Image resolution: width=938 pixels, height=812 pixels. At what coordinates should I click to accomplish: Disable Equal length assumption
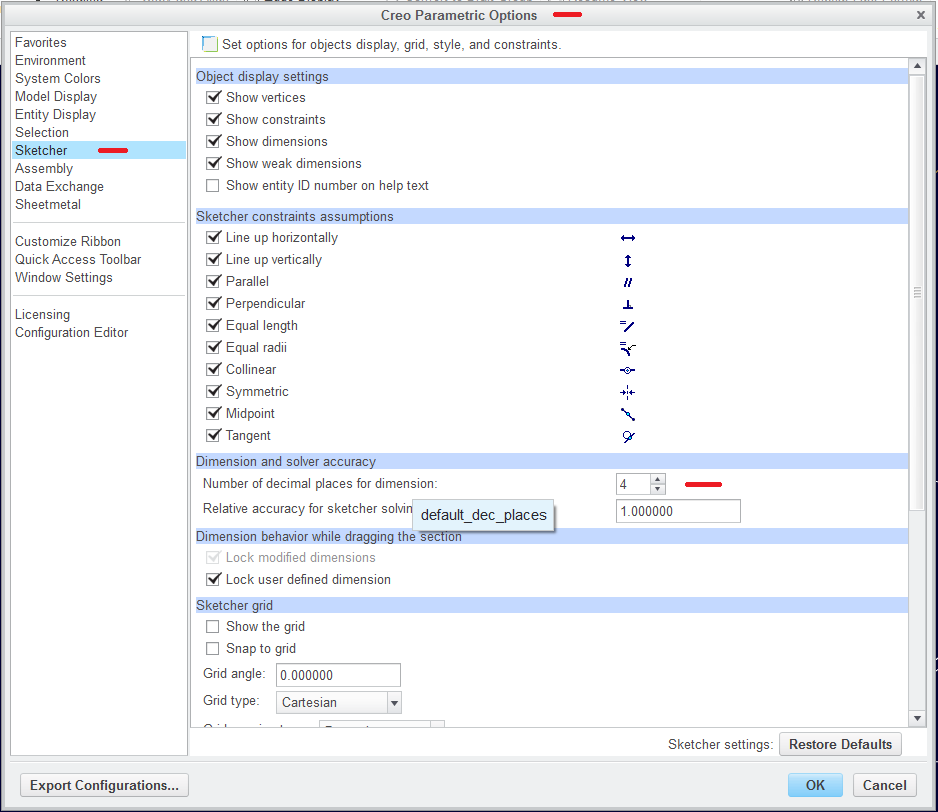tap(213, 326)
